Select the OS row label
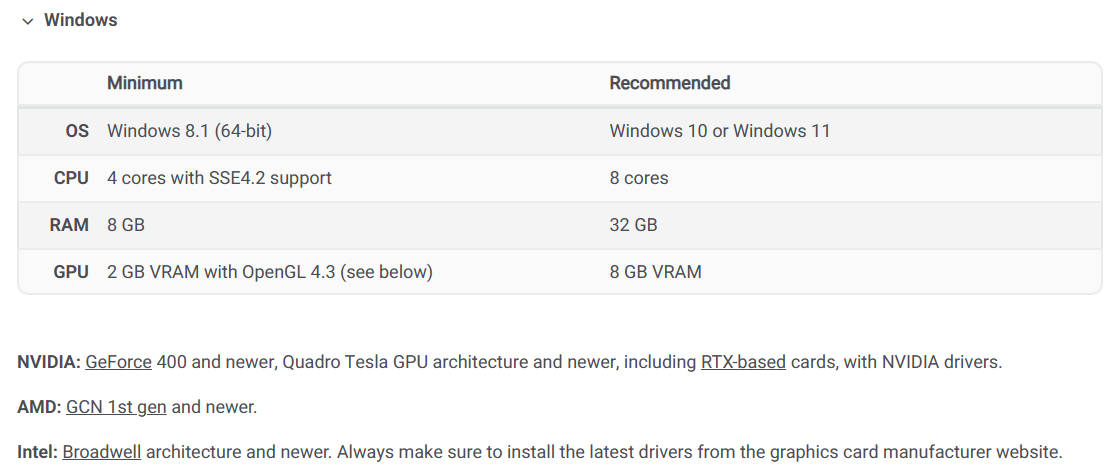This screenshot has height=469, width=1116. click(x=77, y=131)
